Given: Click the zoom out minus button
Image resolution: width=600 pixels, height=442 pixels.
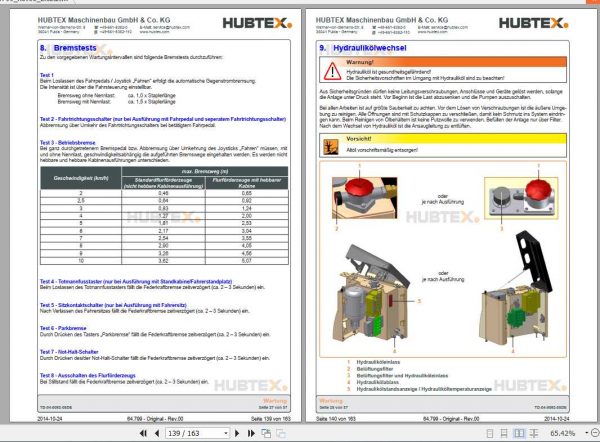Looking at the screenshot, I should click(x=595, y=433).
